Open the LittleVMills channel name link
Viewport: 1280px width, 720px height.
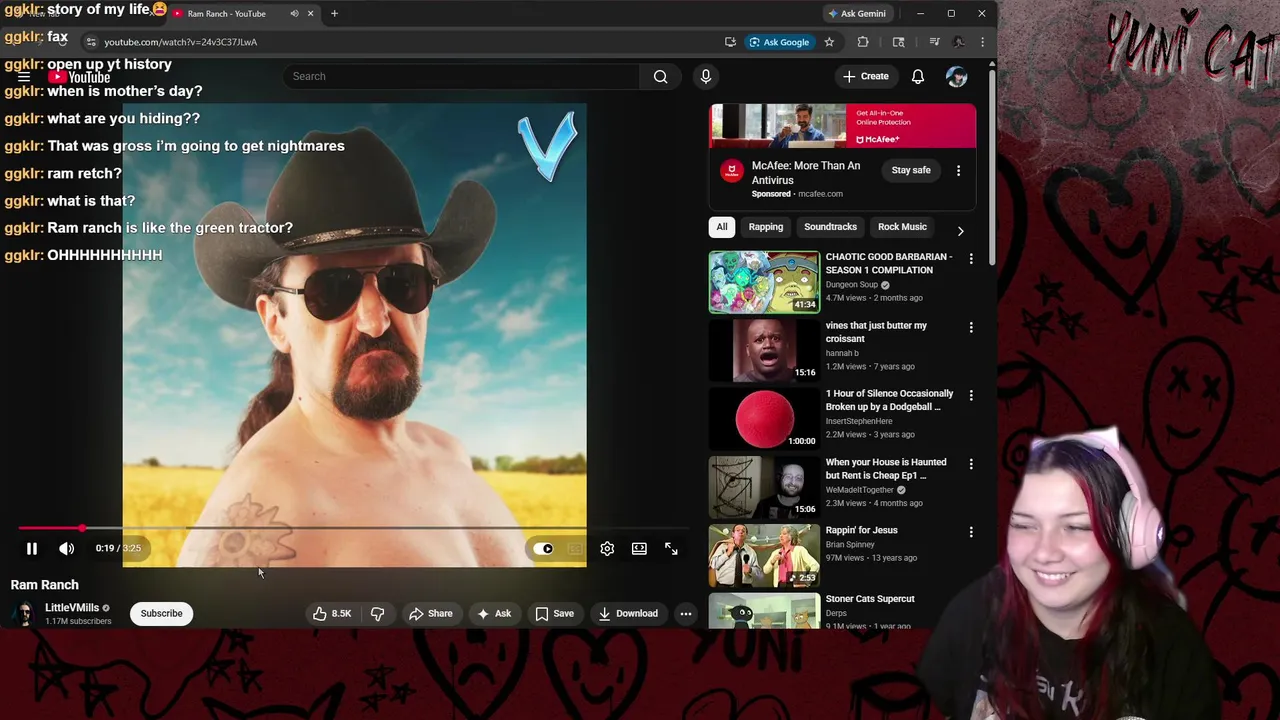[72, 607]
